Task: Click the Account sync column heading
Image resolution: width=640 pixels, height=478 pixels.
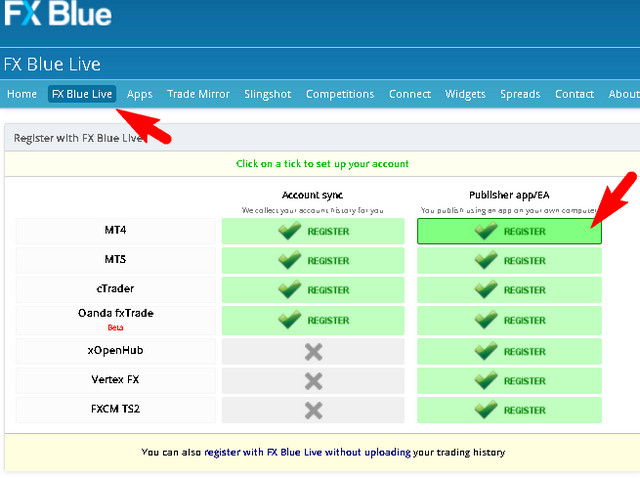Action: 313,195
